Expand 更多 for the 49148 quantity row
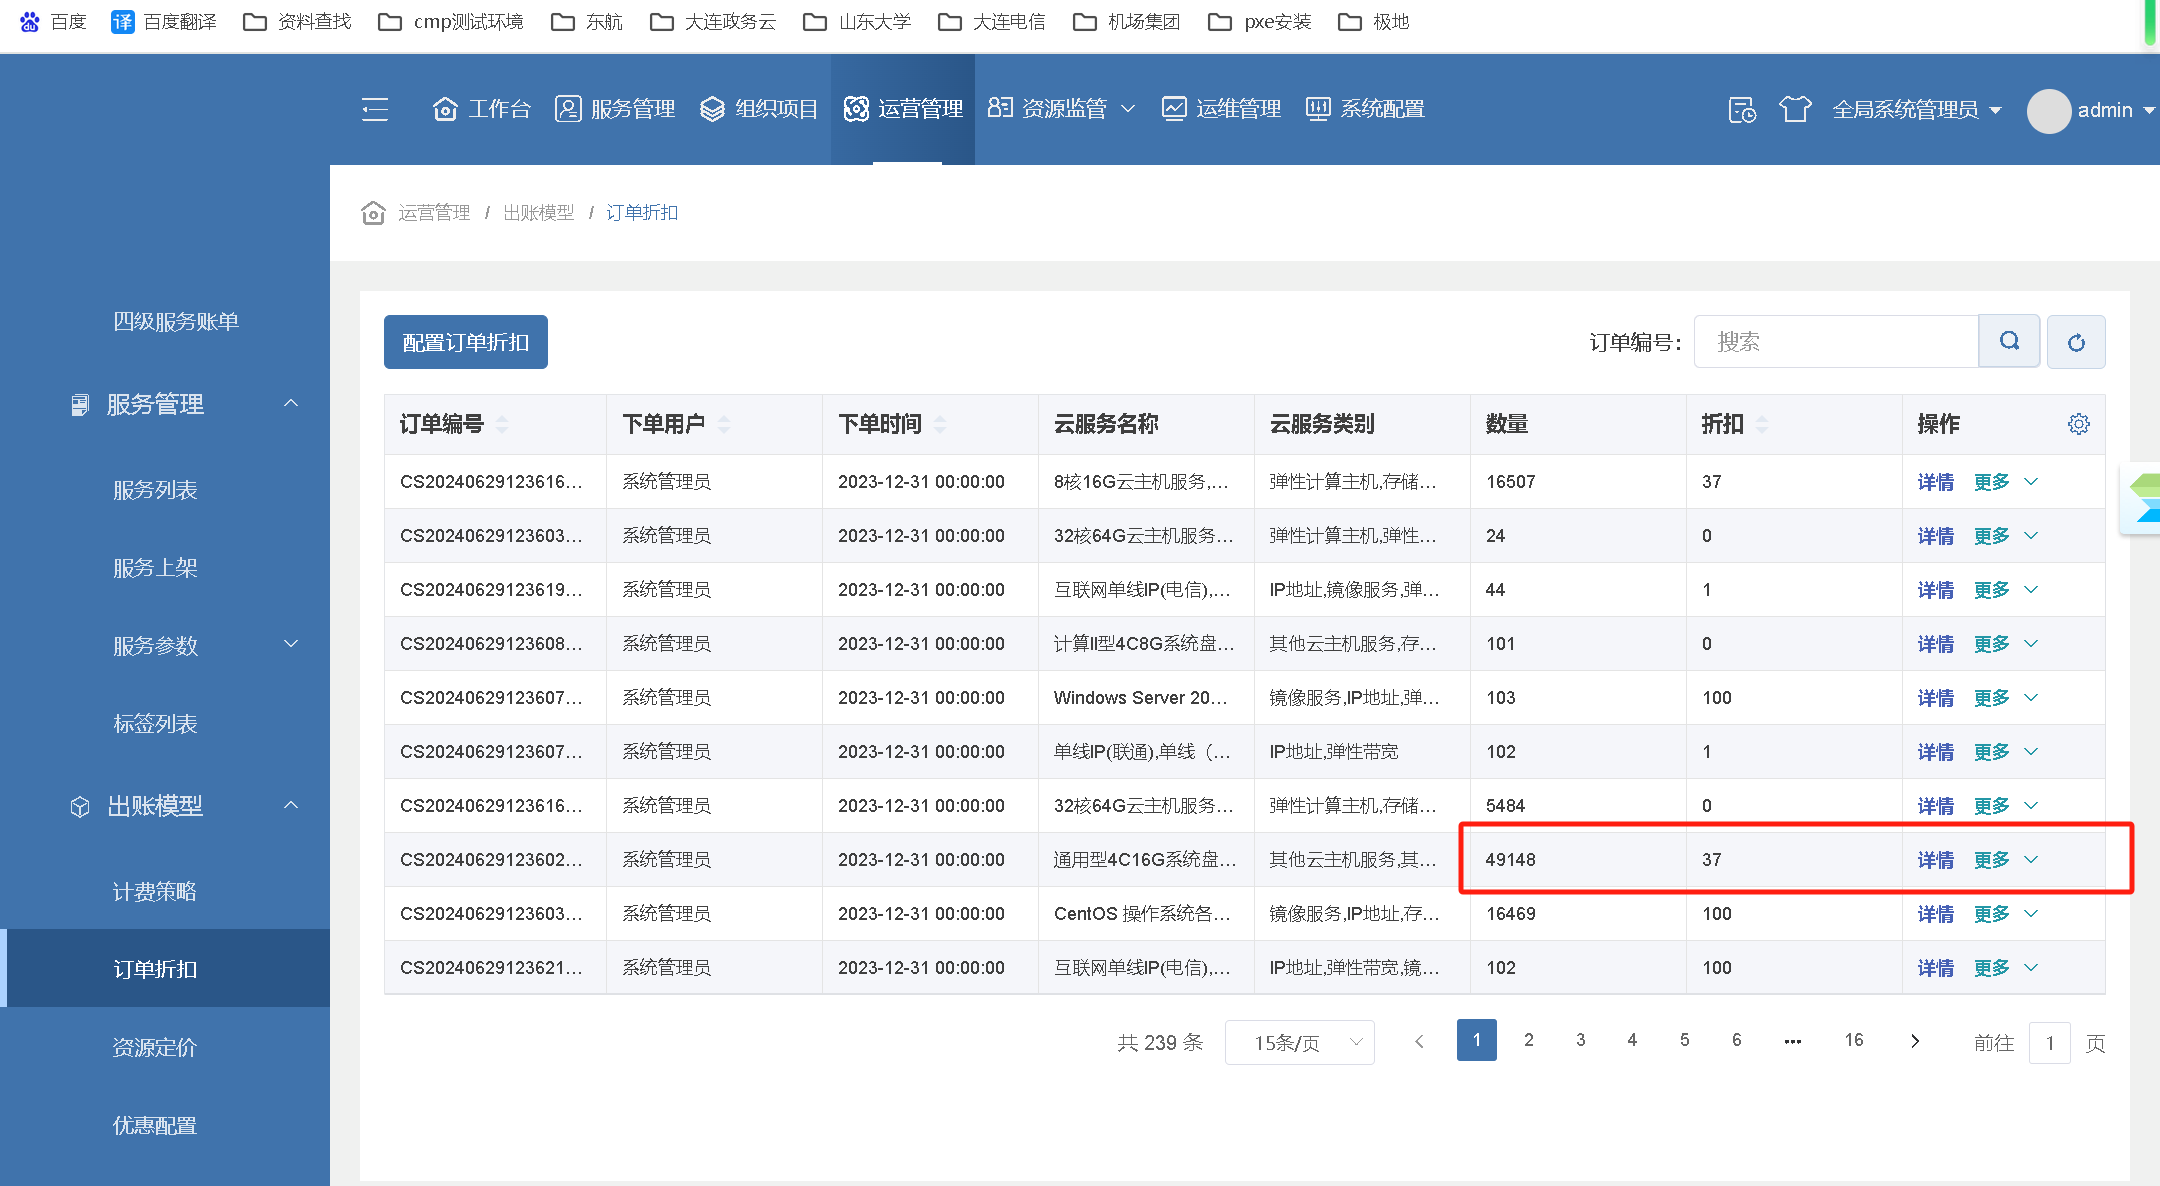The width and height of the screenshot is (2160, 1186). pos(2005,860)
